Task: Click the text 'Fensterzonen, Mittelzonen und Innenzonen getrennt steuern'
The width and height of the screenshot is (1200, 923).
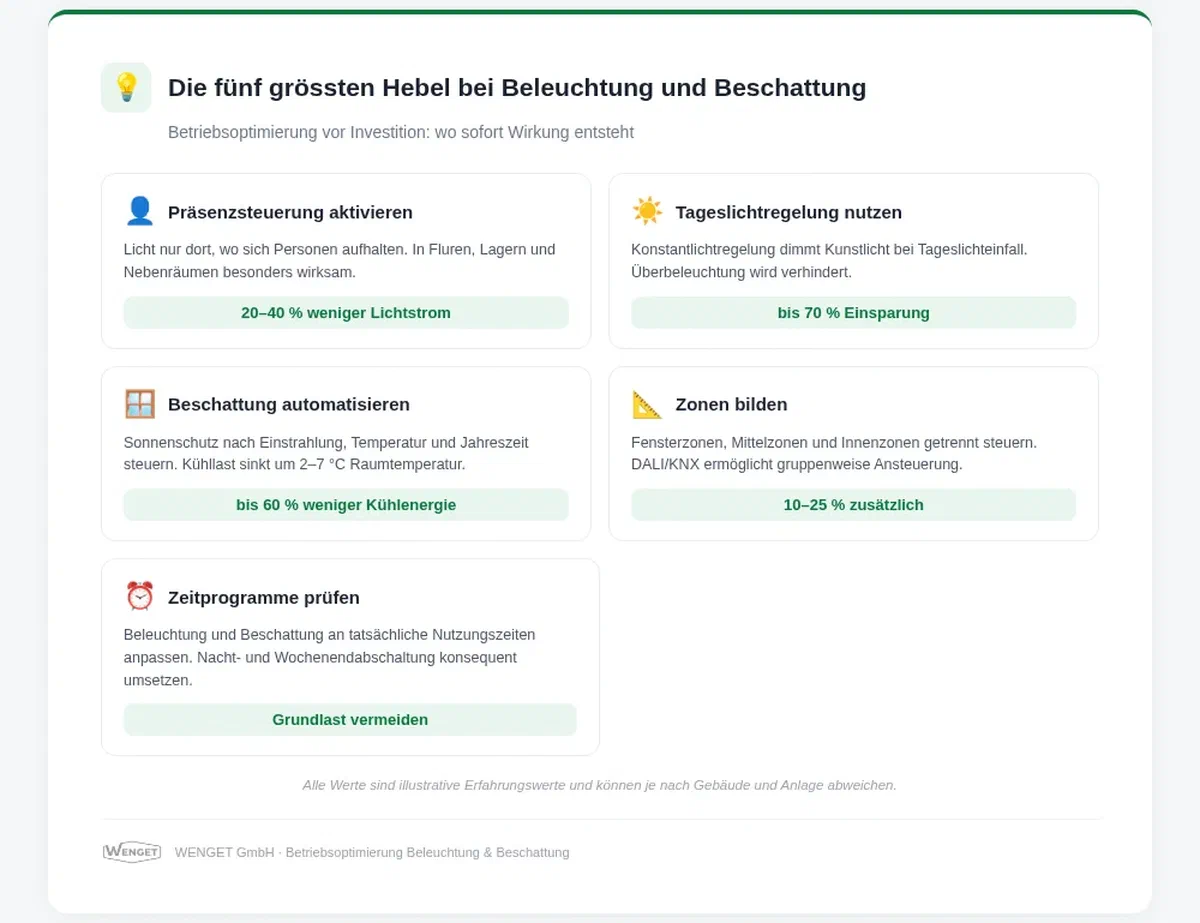Action: [x=834, y=442]
